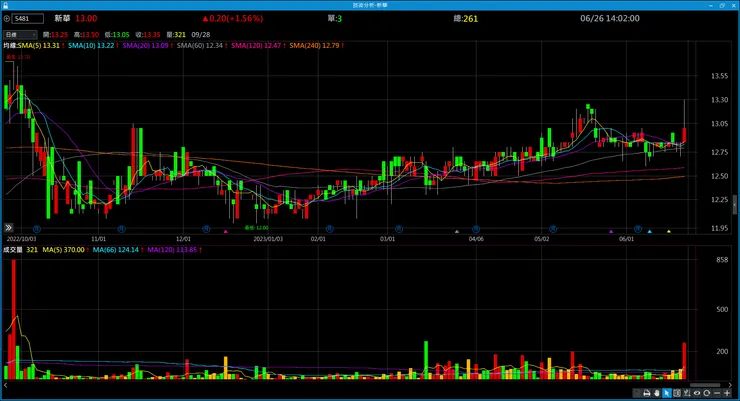Click the right arrow of the horizontal scrollbar
740x401 pixels.
(x=730, y=385)
